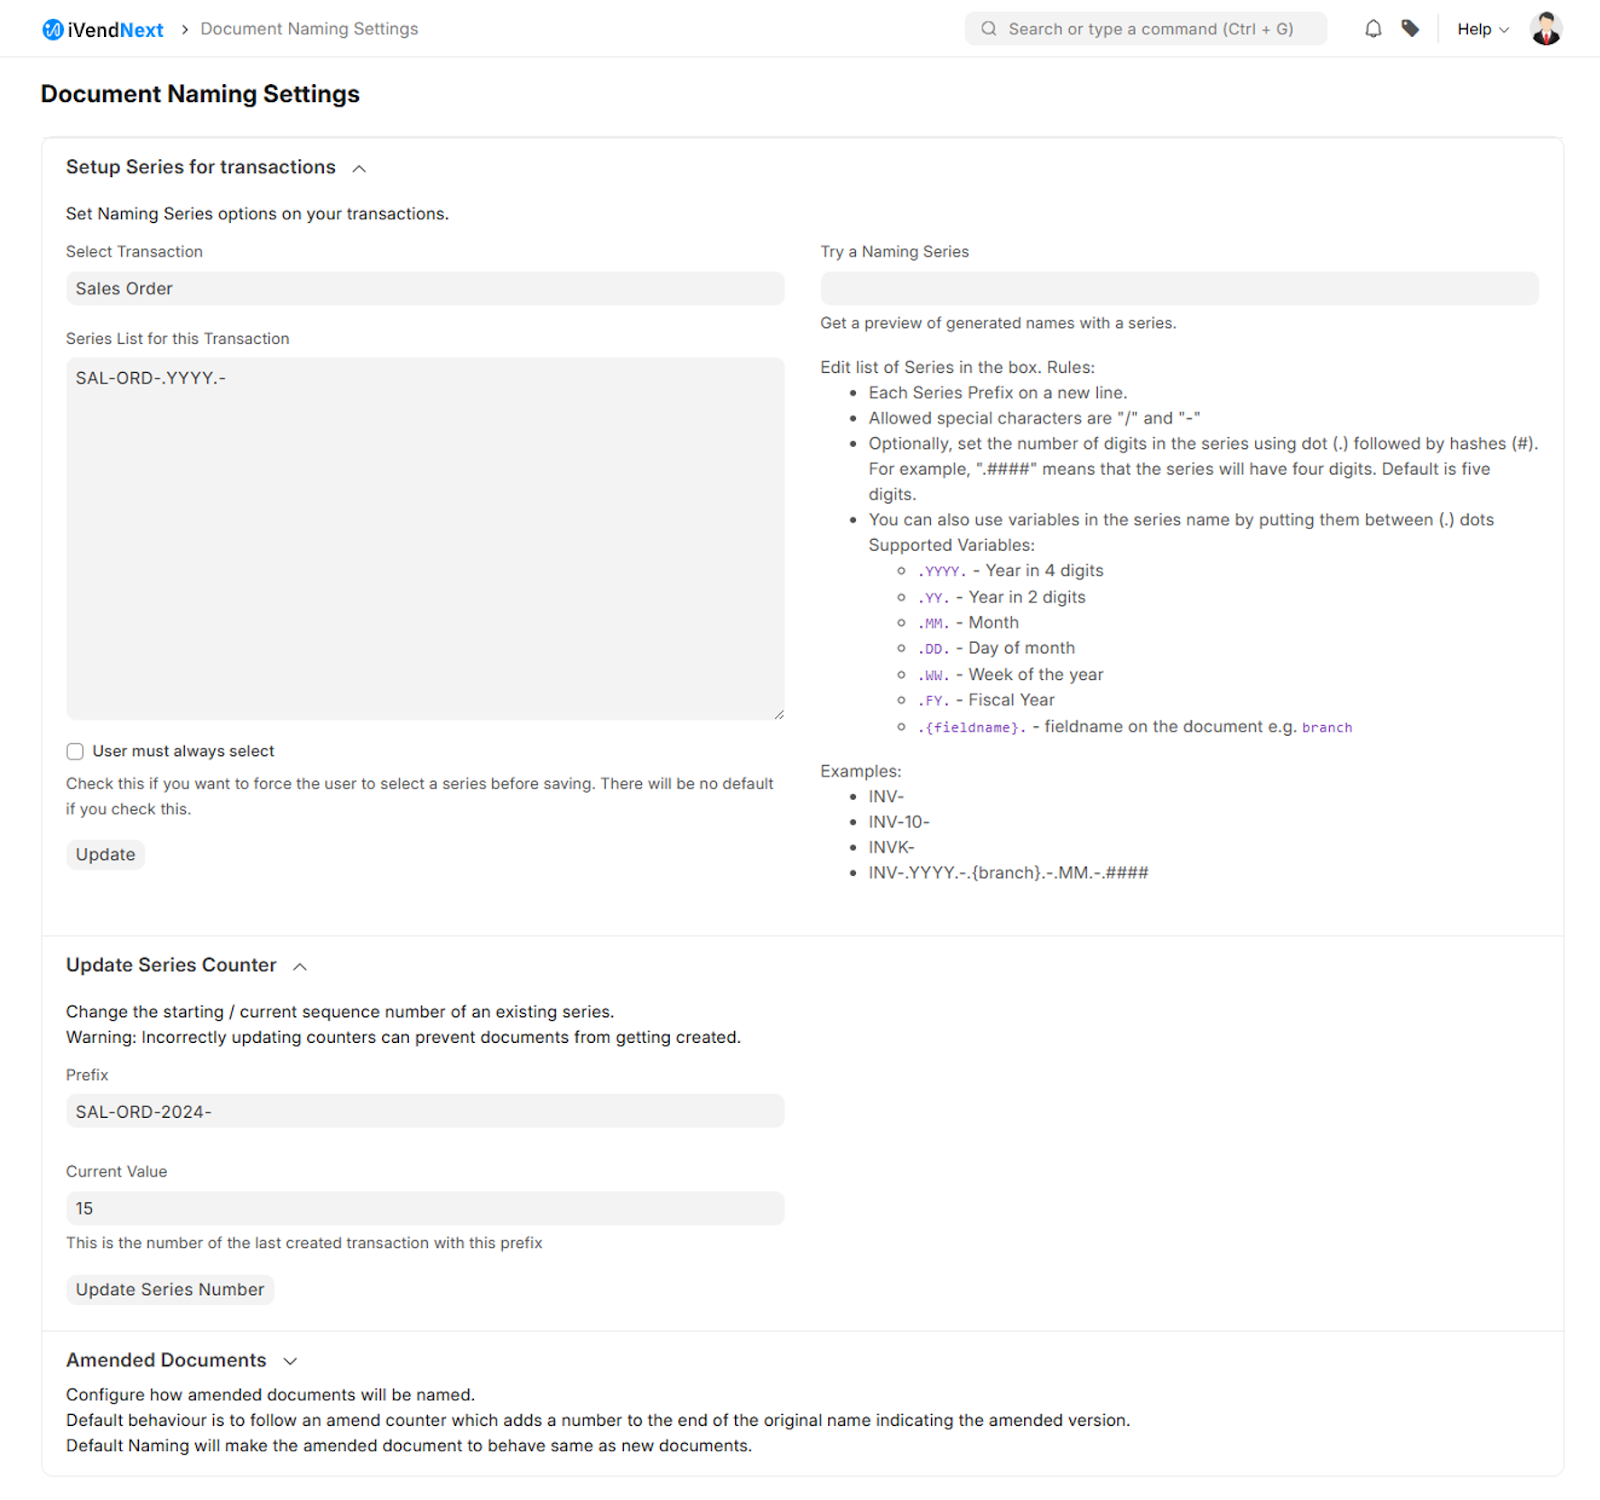This screenshot has width=1600, height=1500.
Task: Click the Update button
Action: 105,855
